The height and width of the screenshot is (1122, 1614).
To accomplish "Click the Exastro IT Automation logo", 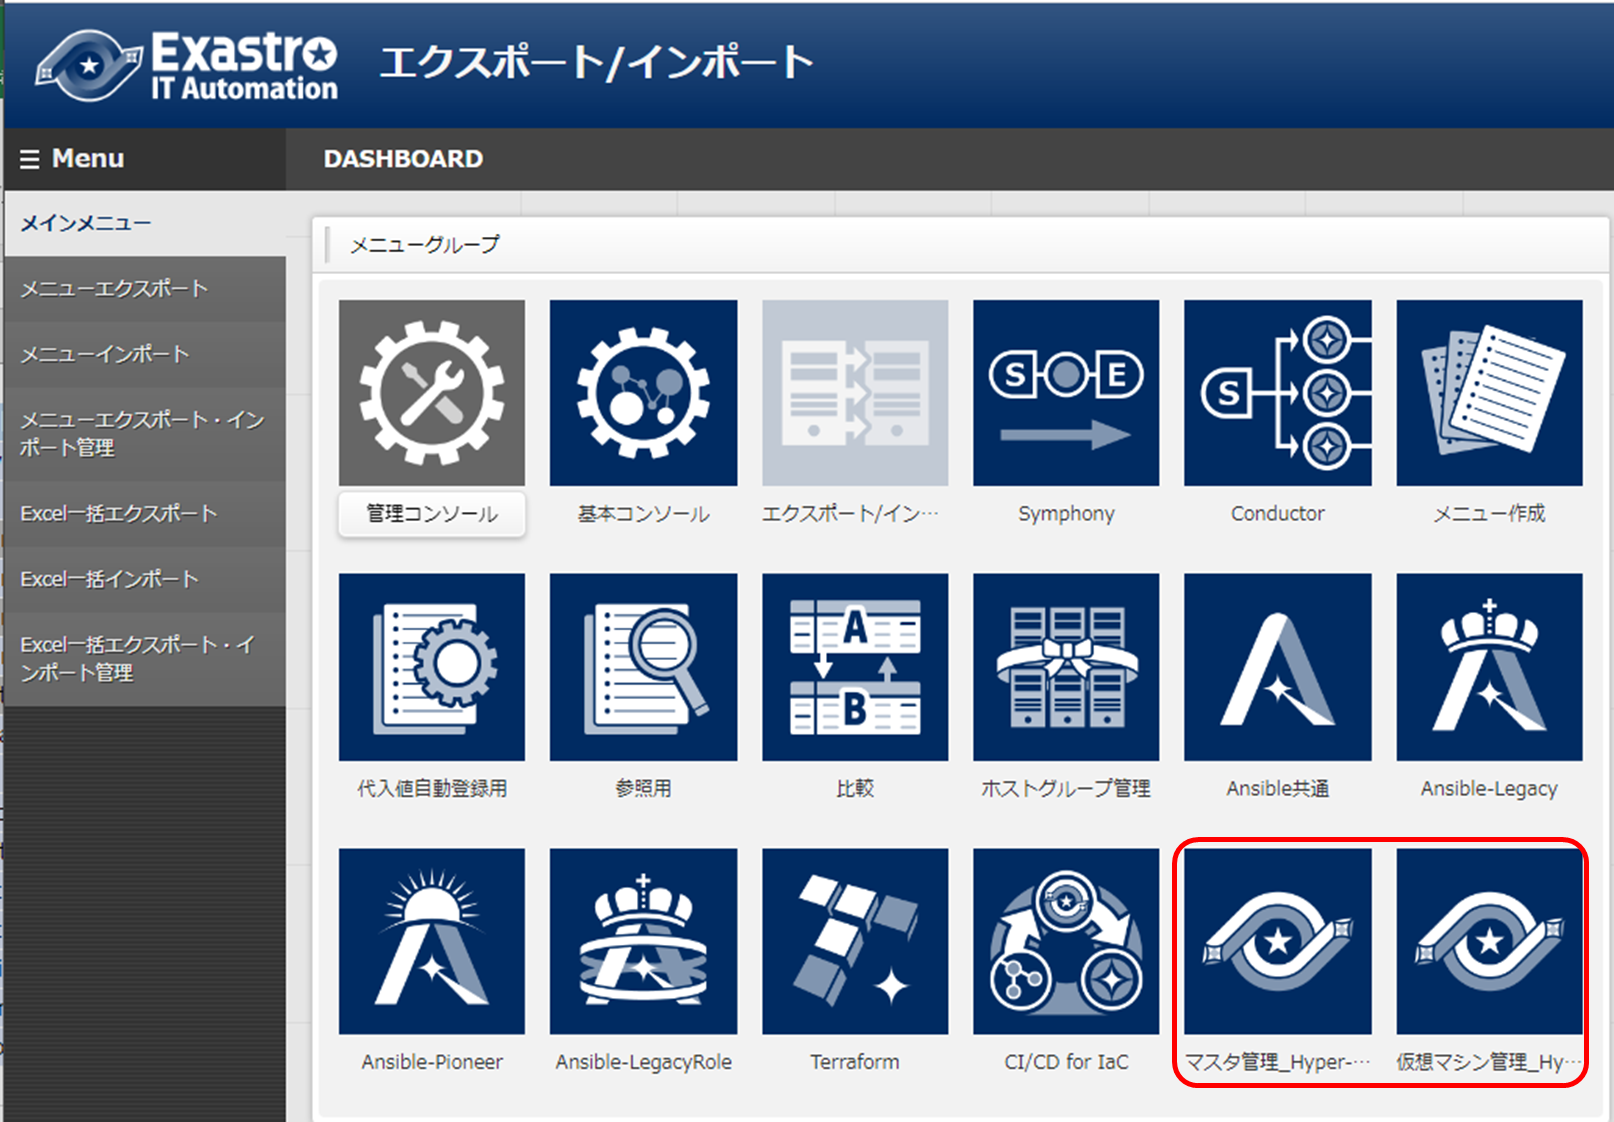I will (187, 65).
